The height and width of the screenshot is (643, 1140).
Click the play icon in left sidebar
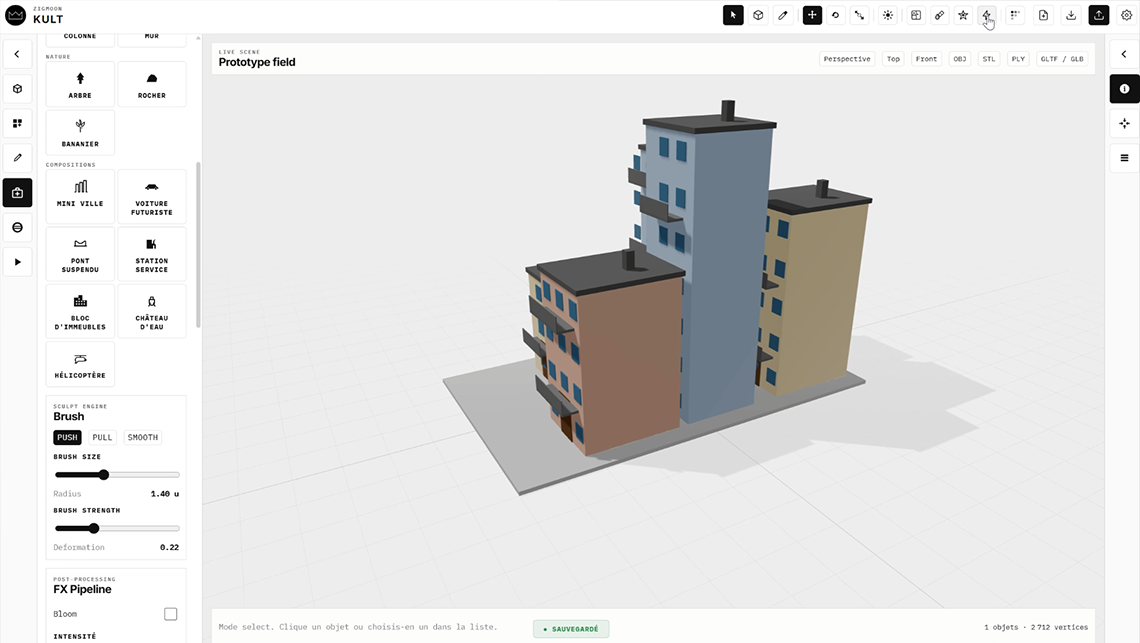17,262
